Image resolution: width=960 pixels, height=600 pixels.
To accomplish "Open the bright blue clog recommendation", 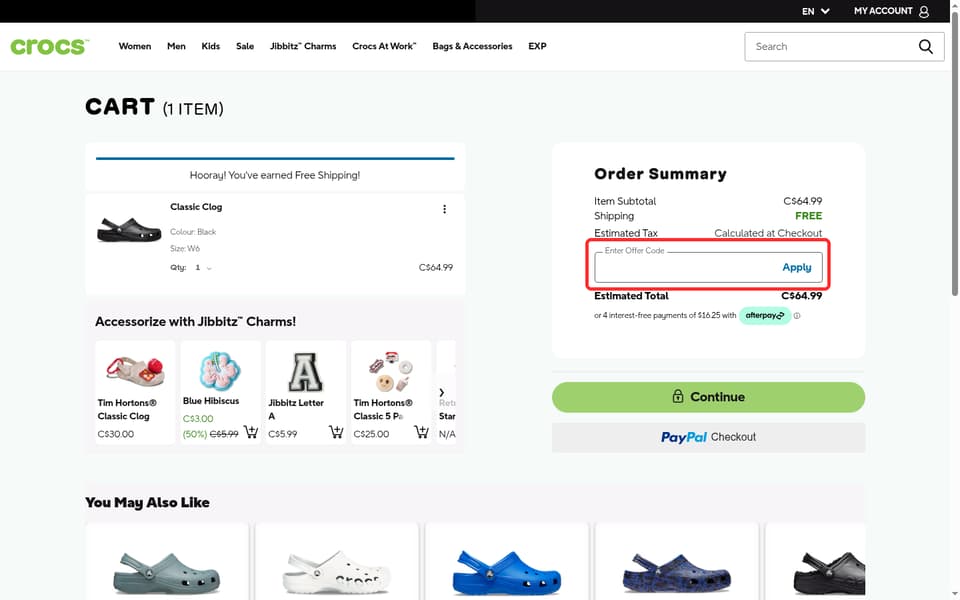I will point(506,571).
